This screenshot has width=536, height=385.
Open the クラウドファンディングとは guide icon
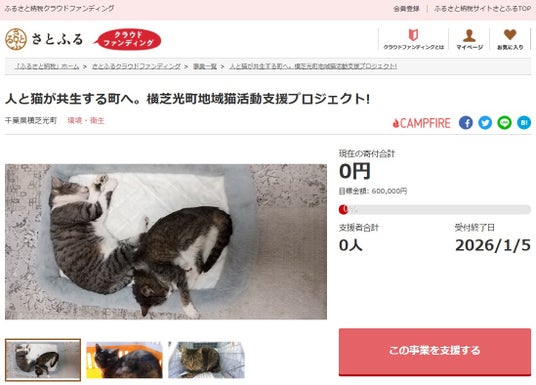pos(413,35)
